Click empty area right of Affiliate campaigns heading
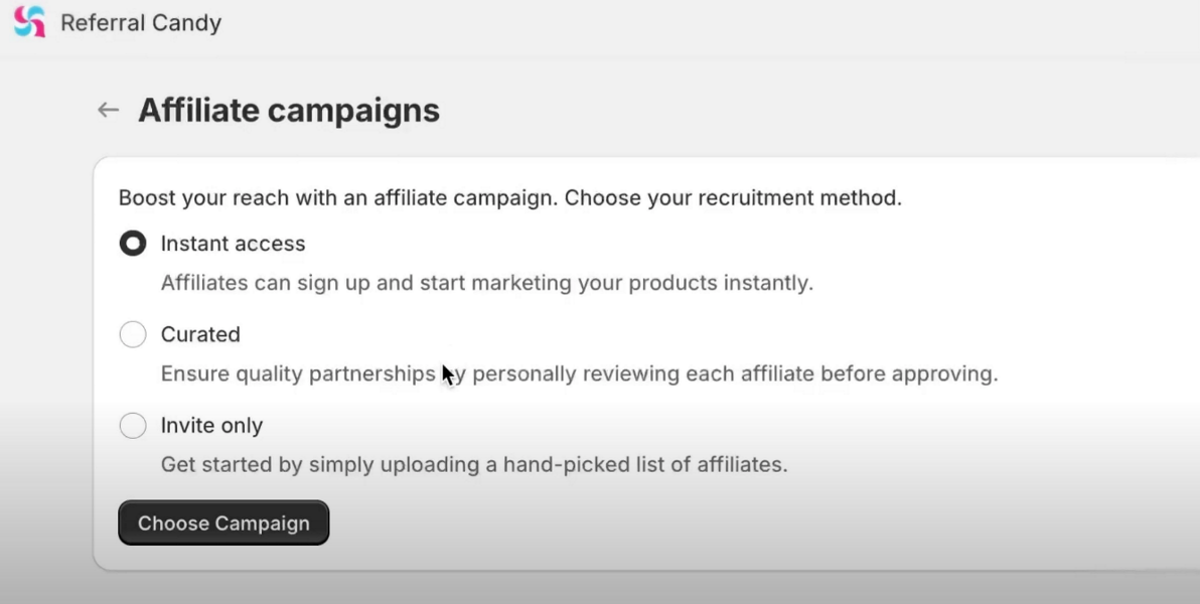The height and width of the screenshot is (604, 1200). click(800, 110)
